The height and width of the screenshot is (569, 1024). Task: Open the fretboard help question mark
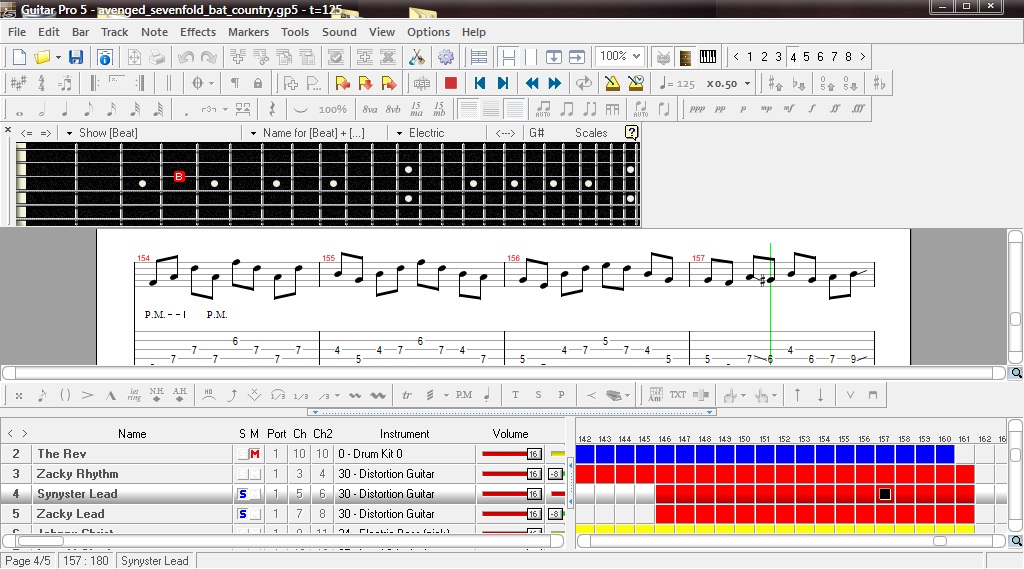[x=632, y=133]
